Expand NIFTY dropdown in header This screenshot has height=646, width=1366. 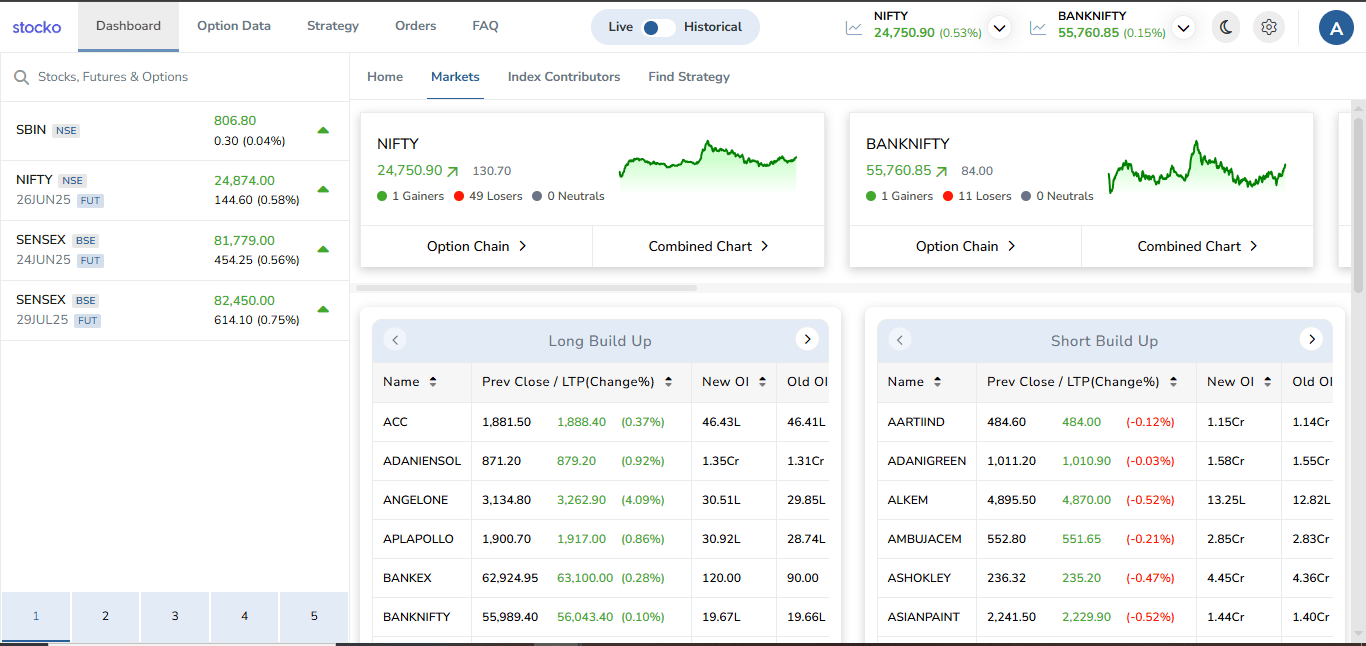click(x=999, y=28)
